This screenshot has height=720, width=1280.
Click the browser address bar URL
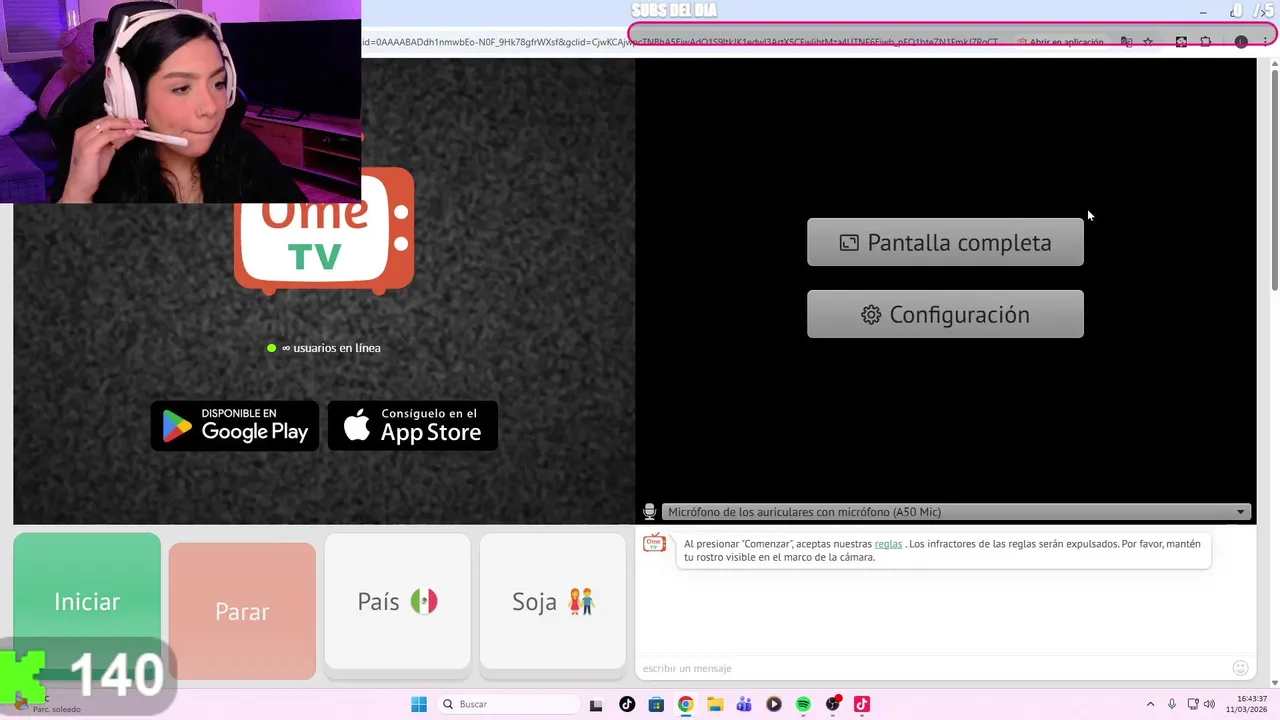point(680,42)
